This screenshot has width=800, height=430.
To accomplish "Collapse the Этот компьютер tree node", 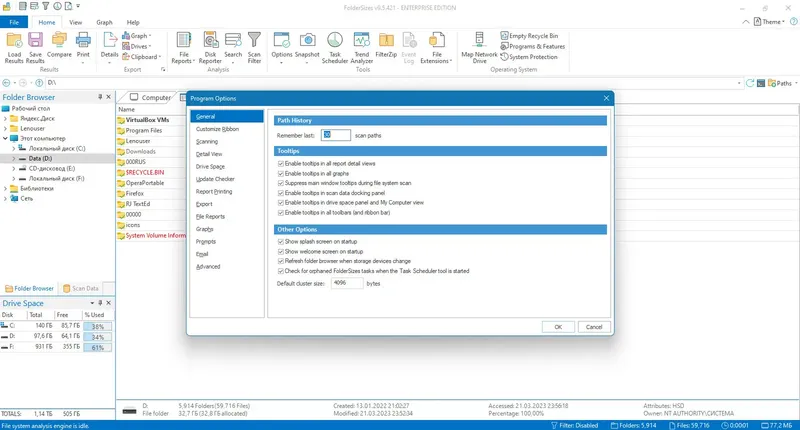I will click(x=6, y=138).
